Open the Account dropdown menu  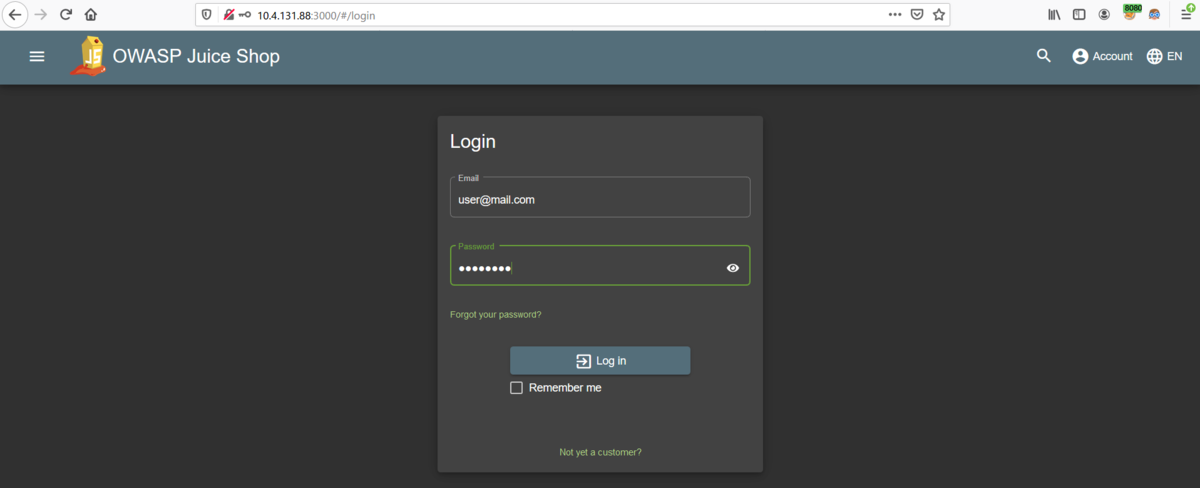tap(1102, 57)
